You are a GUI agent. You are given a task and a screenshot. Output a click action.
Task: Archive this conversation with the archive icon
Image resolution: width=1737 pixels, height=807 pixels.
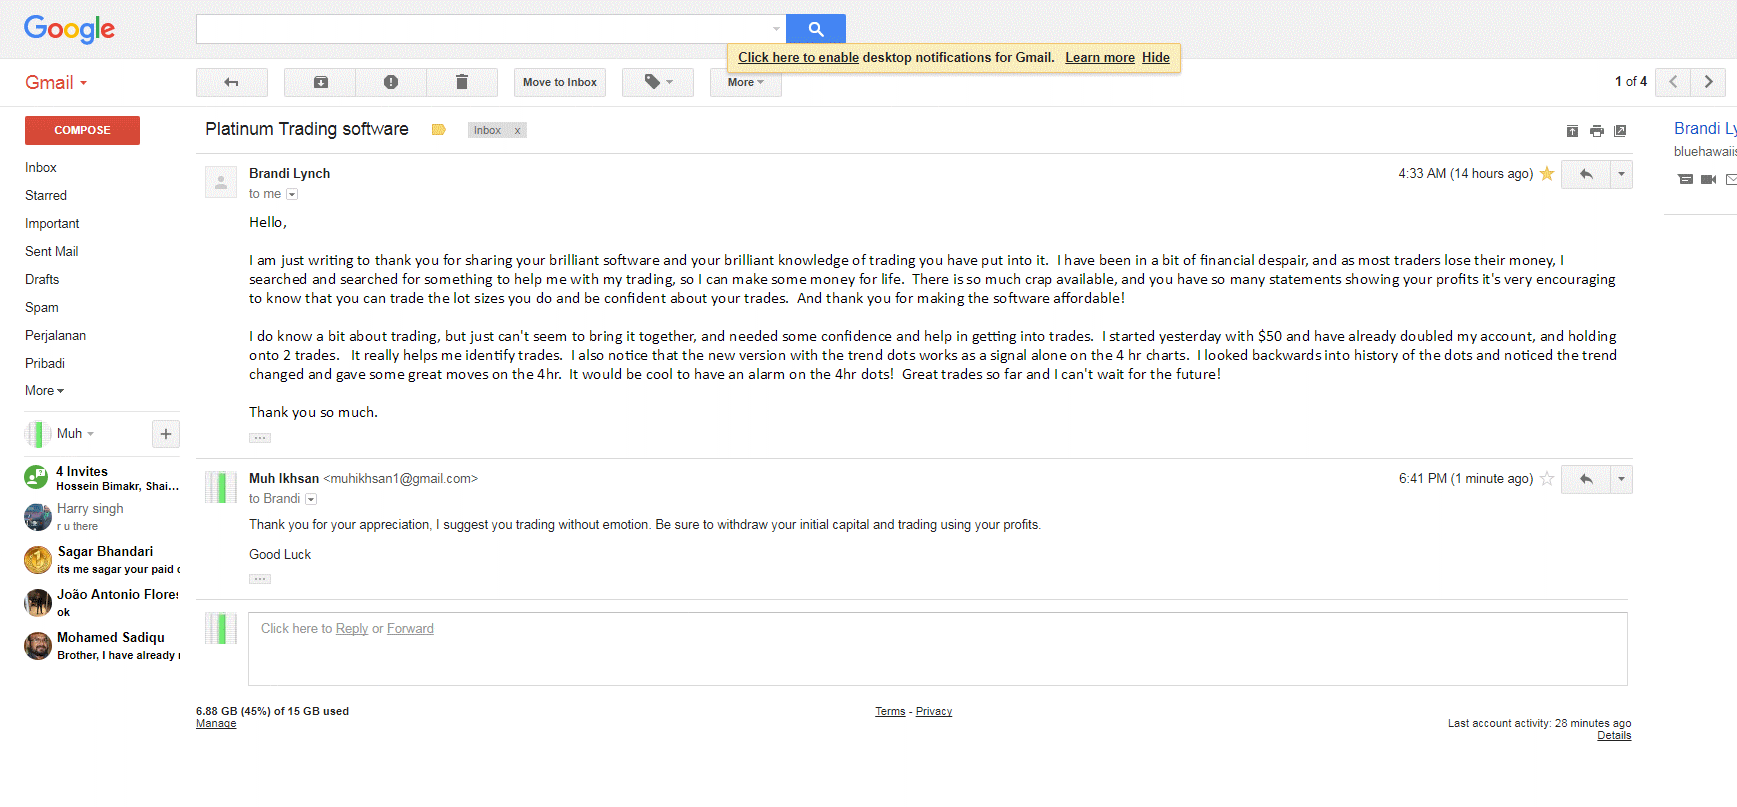pos(320,82)
